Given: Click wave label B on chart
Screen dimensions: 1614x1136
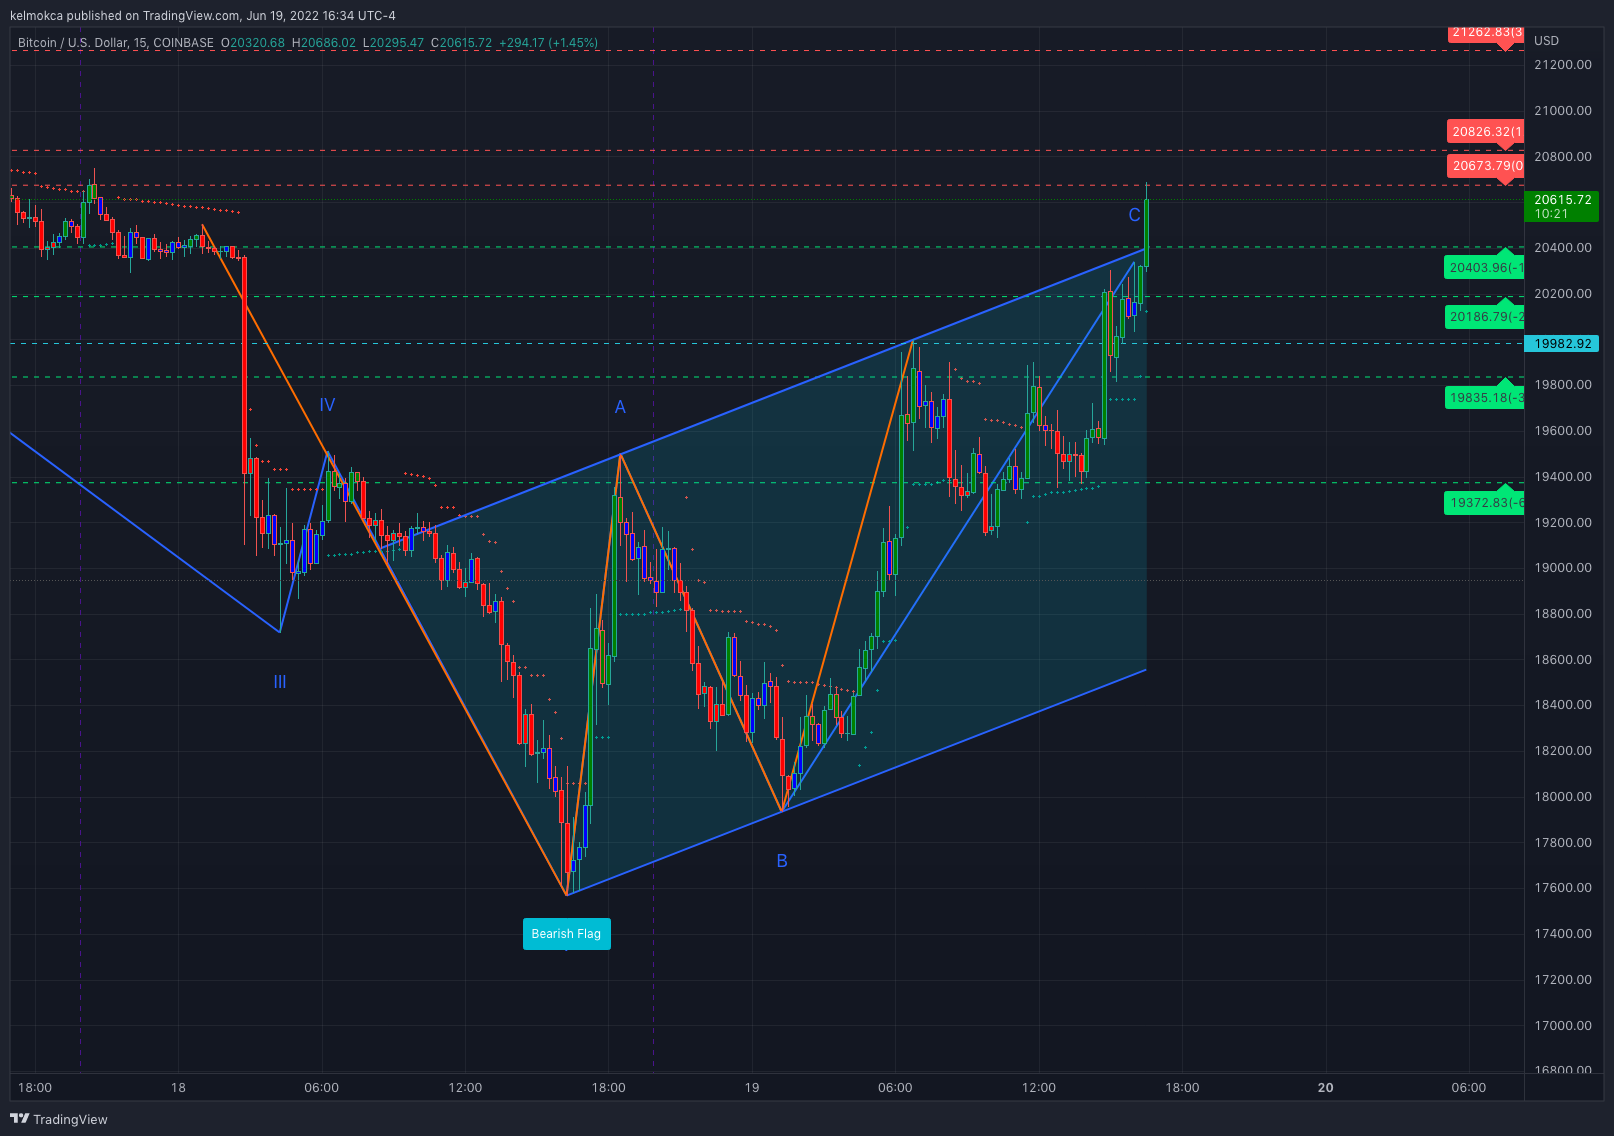Looking at the screenshot, I should point(782,861).
